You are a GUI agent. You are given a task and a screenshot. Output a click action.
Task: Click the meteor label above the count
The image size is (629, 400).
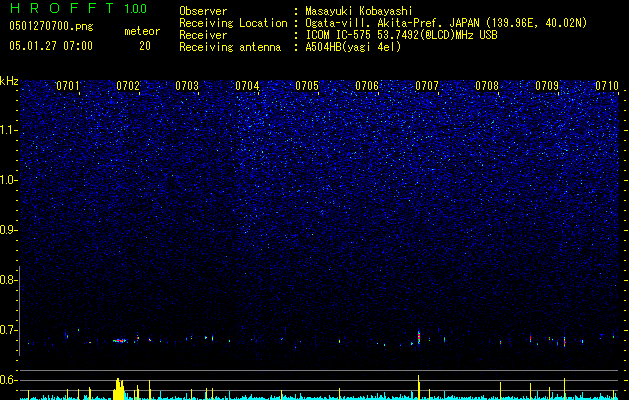142,31
